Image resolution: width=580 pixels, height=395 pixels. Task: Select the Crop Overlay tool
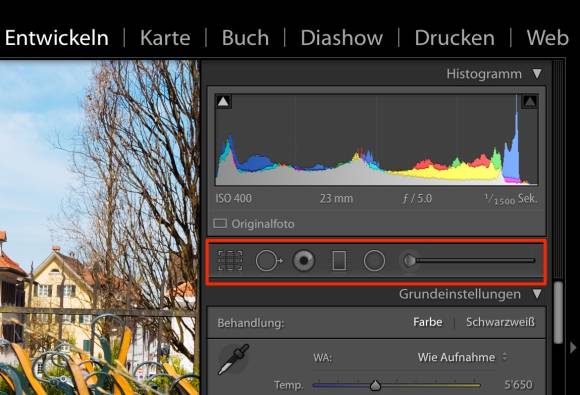230,261
